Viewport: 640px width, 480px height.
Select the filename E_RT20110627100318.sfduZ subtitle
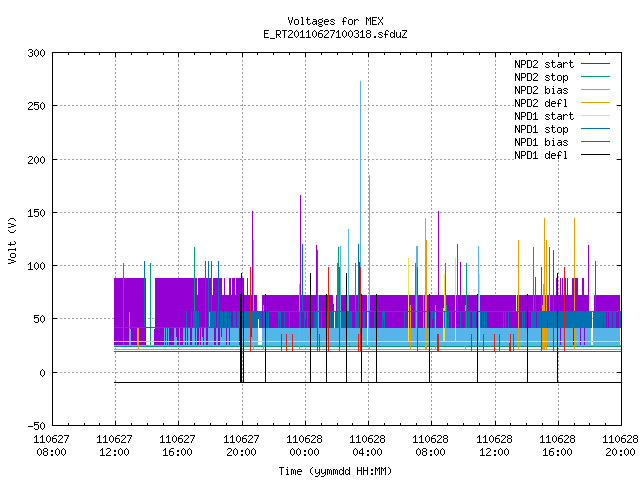(335, 34)
